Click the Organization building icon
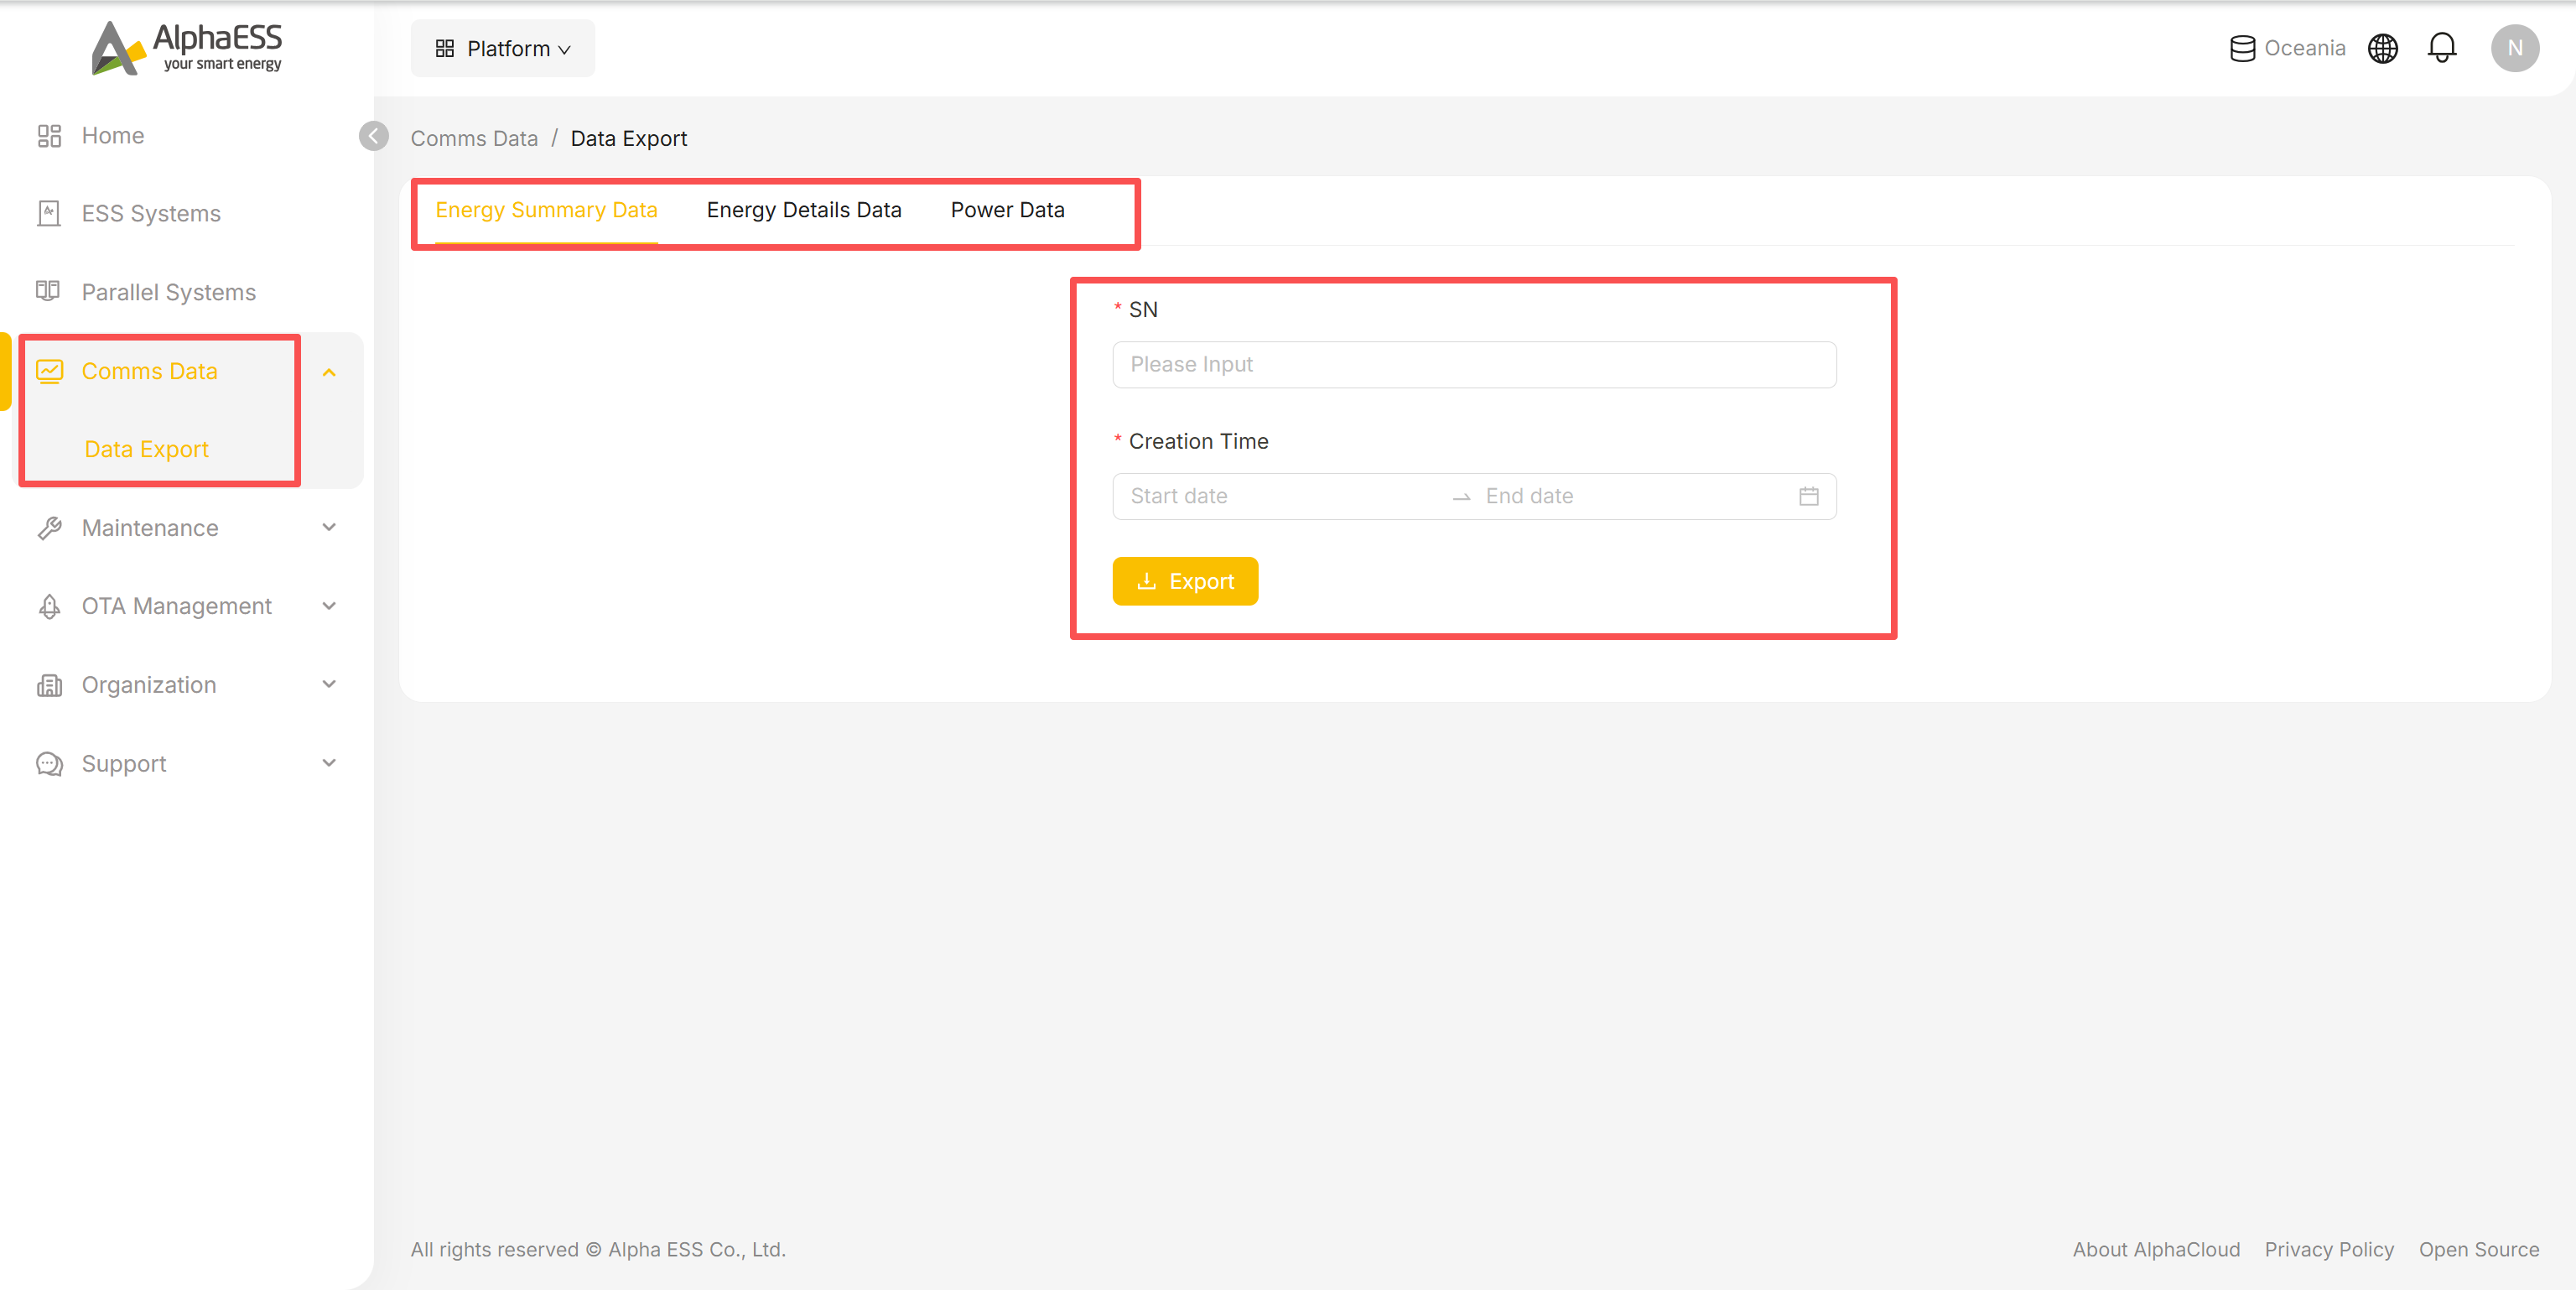 [x=49, y=685]
